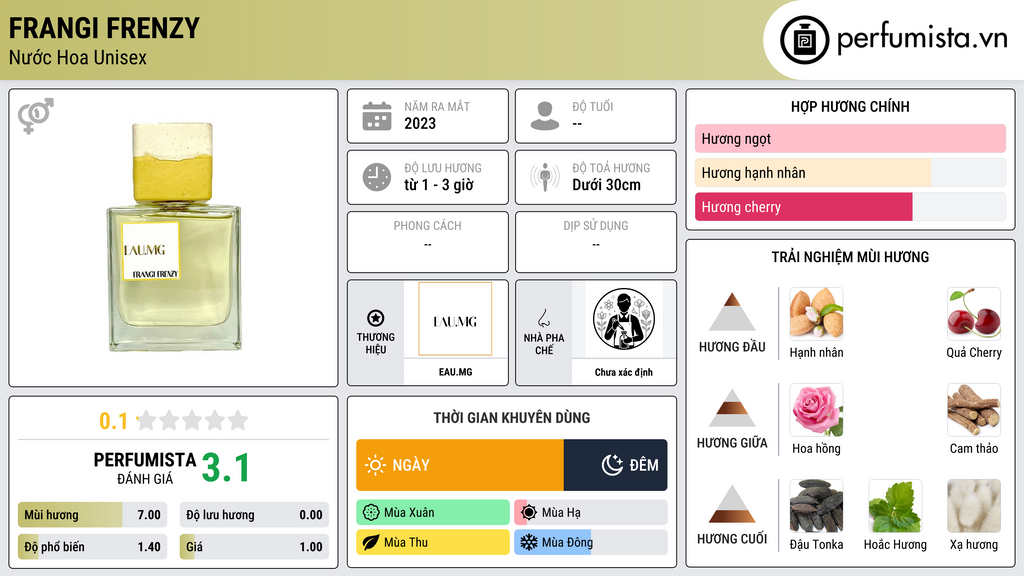The image size is (1024, 576).
Task: Click the Frangi Frenzy bottle product image
Action: (x=174, y=237)
